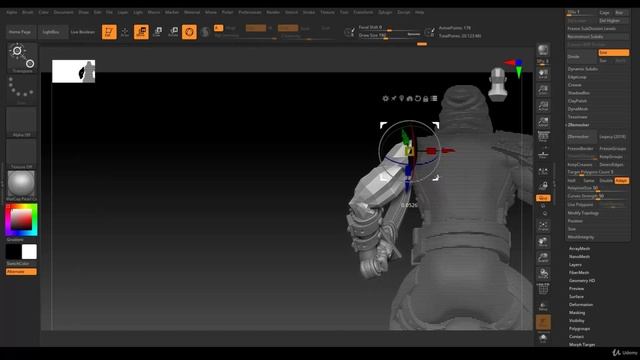Viewport: 640px width, 360px height.
Task: Open the gizmo menu list icon
Action: 434,98
